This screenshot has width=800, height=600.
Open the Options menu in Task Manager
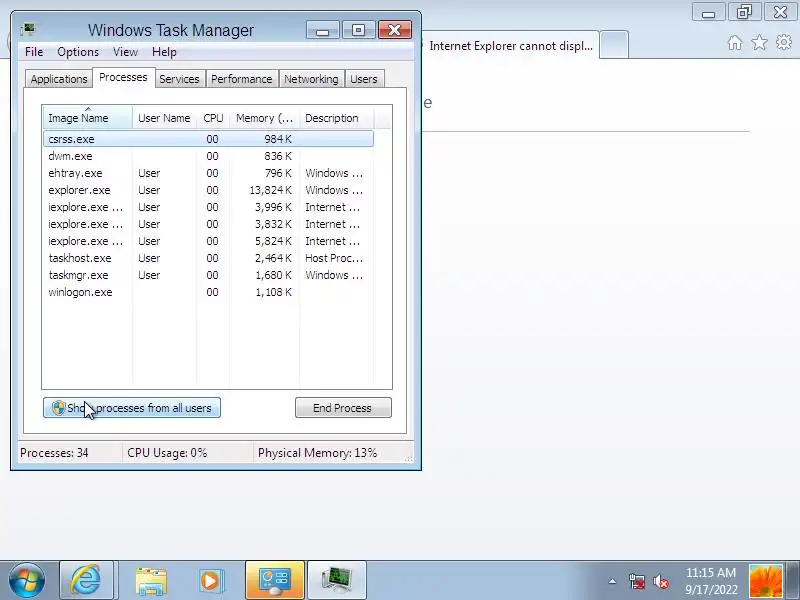click(78, 52)
